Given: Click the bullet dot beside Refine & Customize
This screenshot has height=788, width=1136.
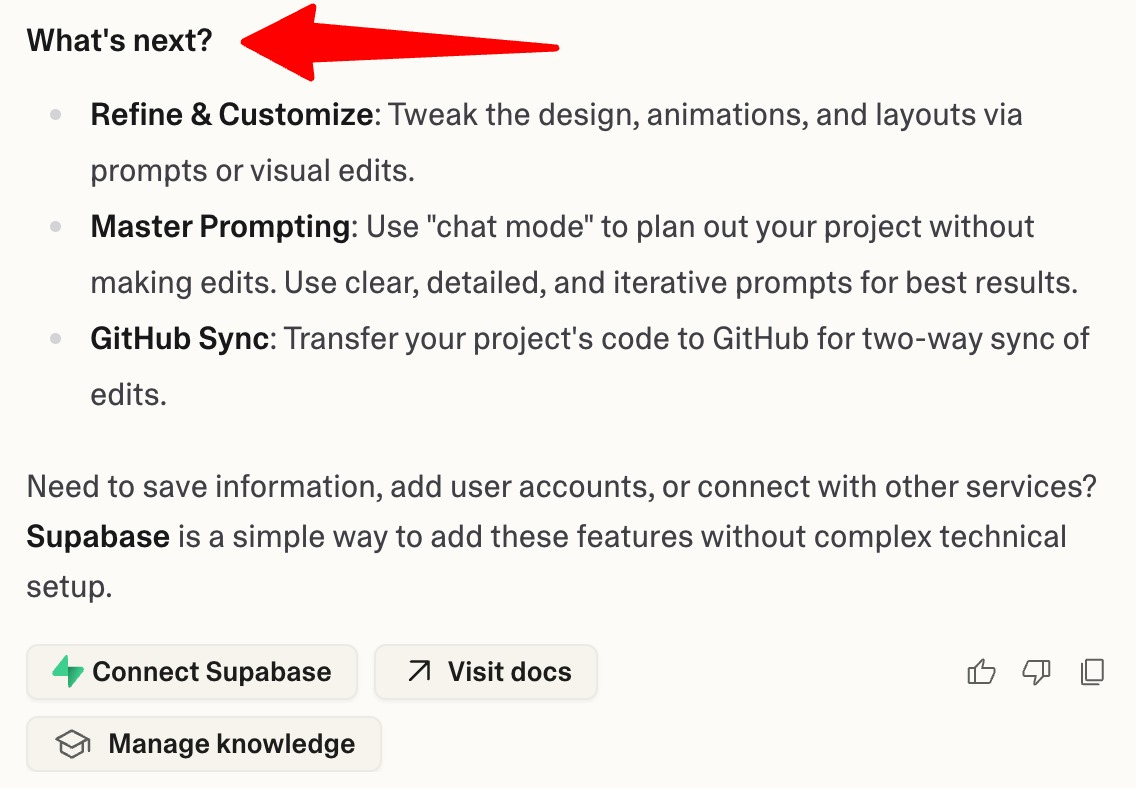Looking at the screenshot, I should click(x=56, y=114).
